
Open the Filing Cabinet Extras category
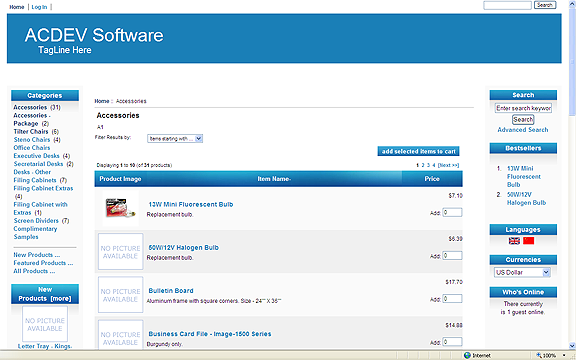pyautogui.click(x=43, y=188)
